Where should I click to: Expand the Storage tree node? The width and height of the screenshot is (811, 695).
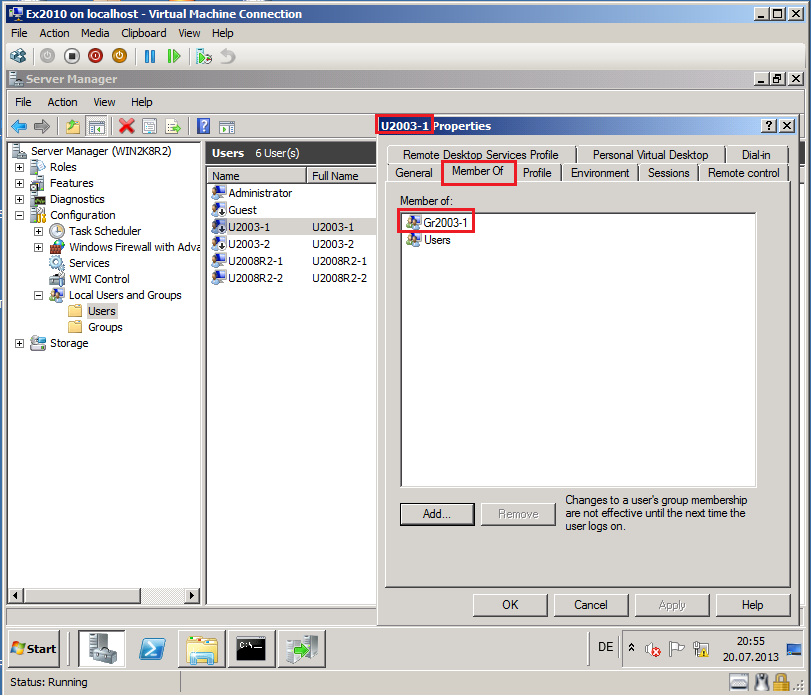coord(19,344)
